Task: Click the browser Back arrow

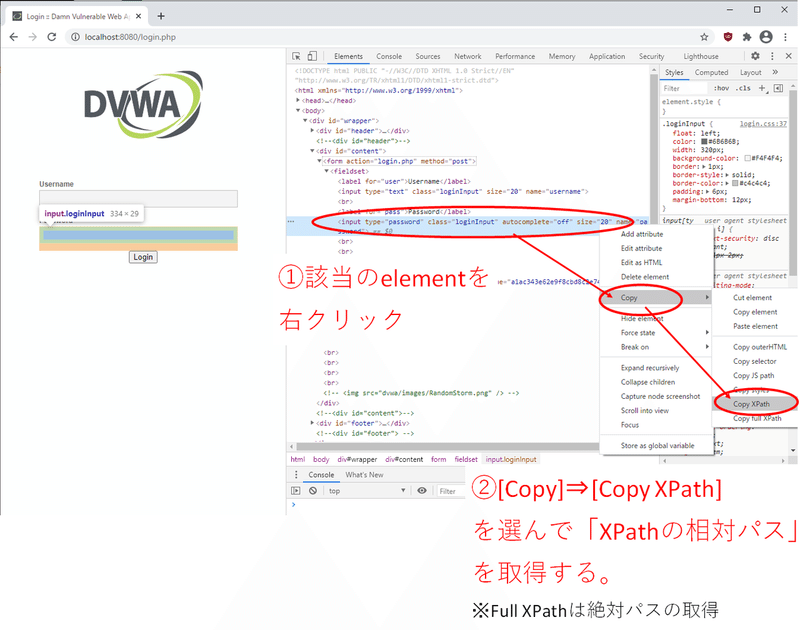Action: click(x=14, y=37)
